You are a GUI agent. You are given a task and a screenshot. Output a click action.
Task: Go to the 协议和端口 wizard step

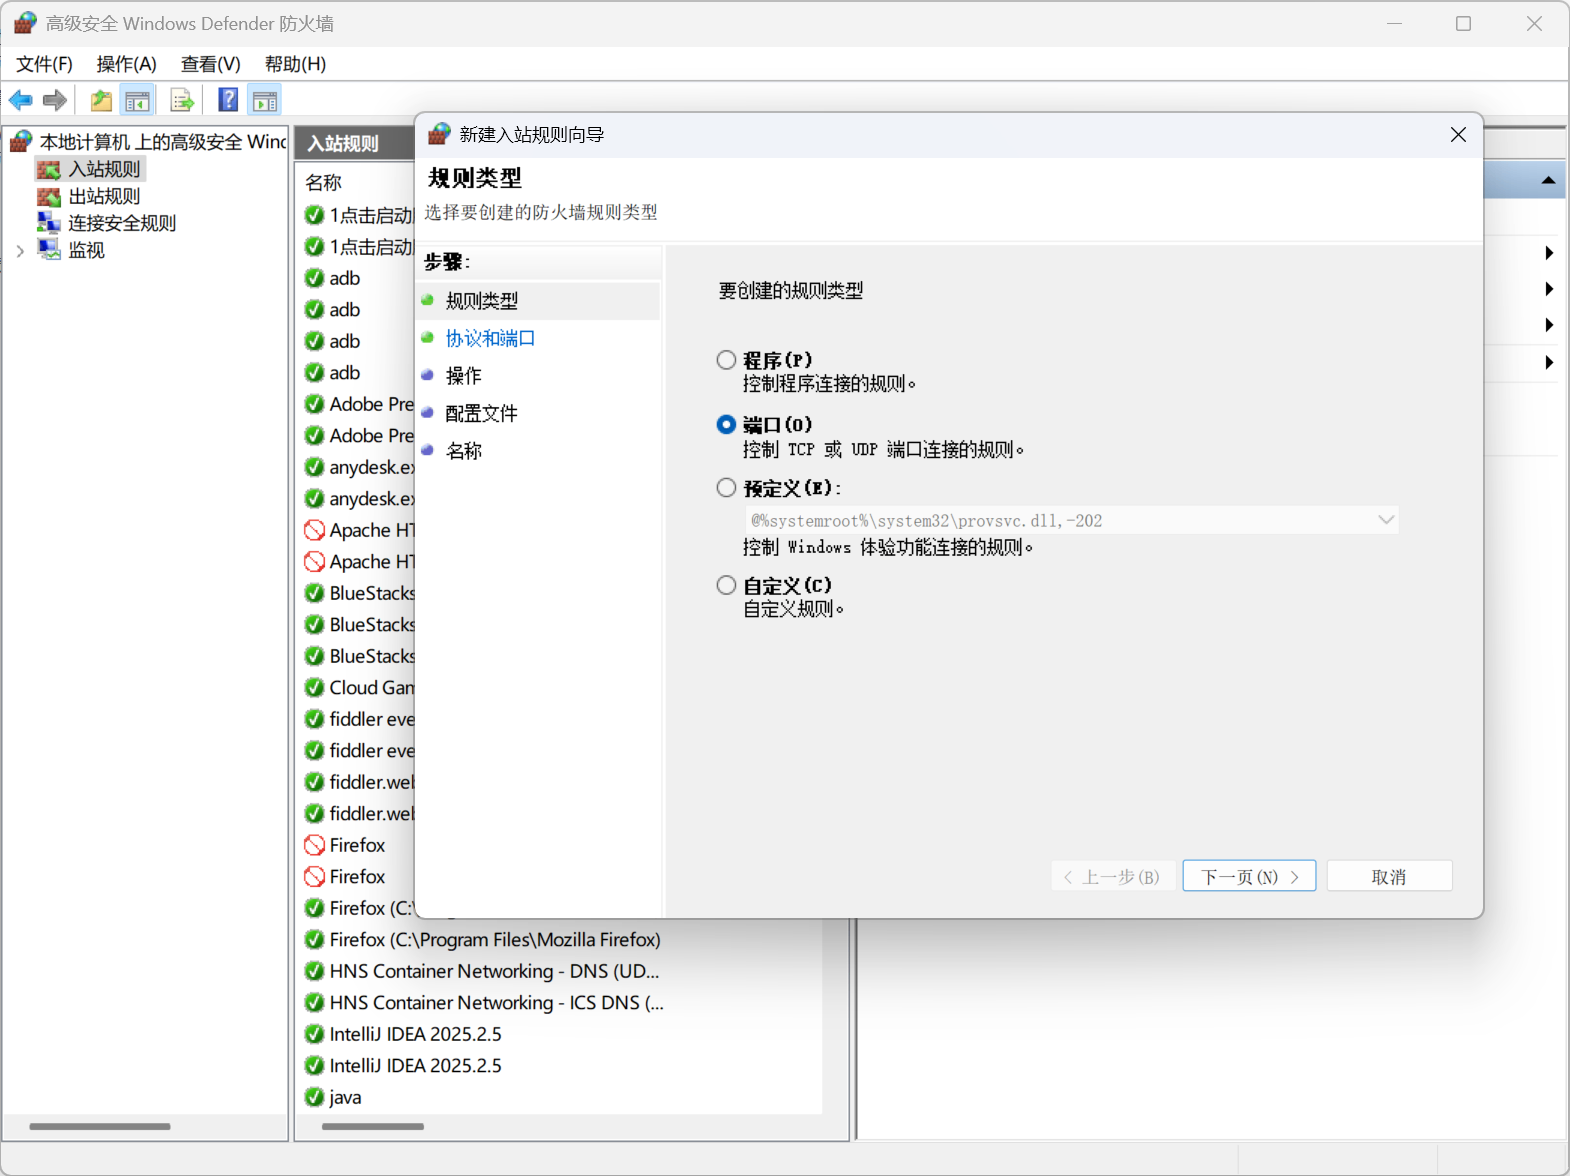490,338
